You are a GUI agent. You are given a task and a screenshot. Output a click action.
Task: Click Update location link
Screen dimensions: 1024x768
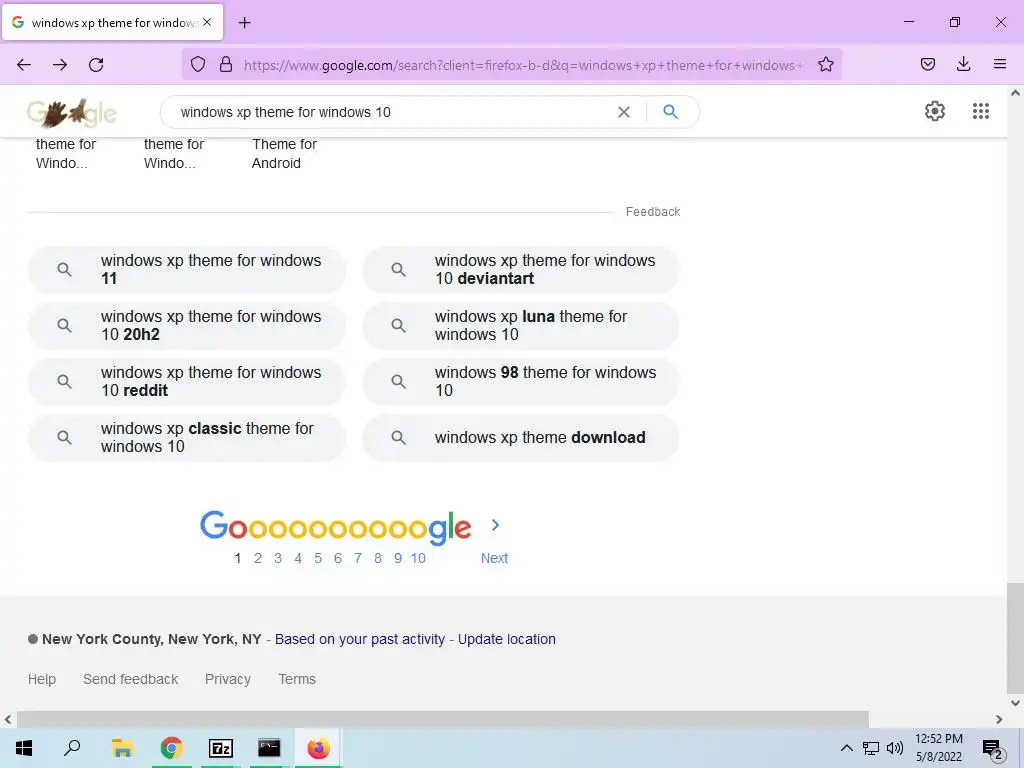(507, 639)
